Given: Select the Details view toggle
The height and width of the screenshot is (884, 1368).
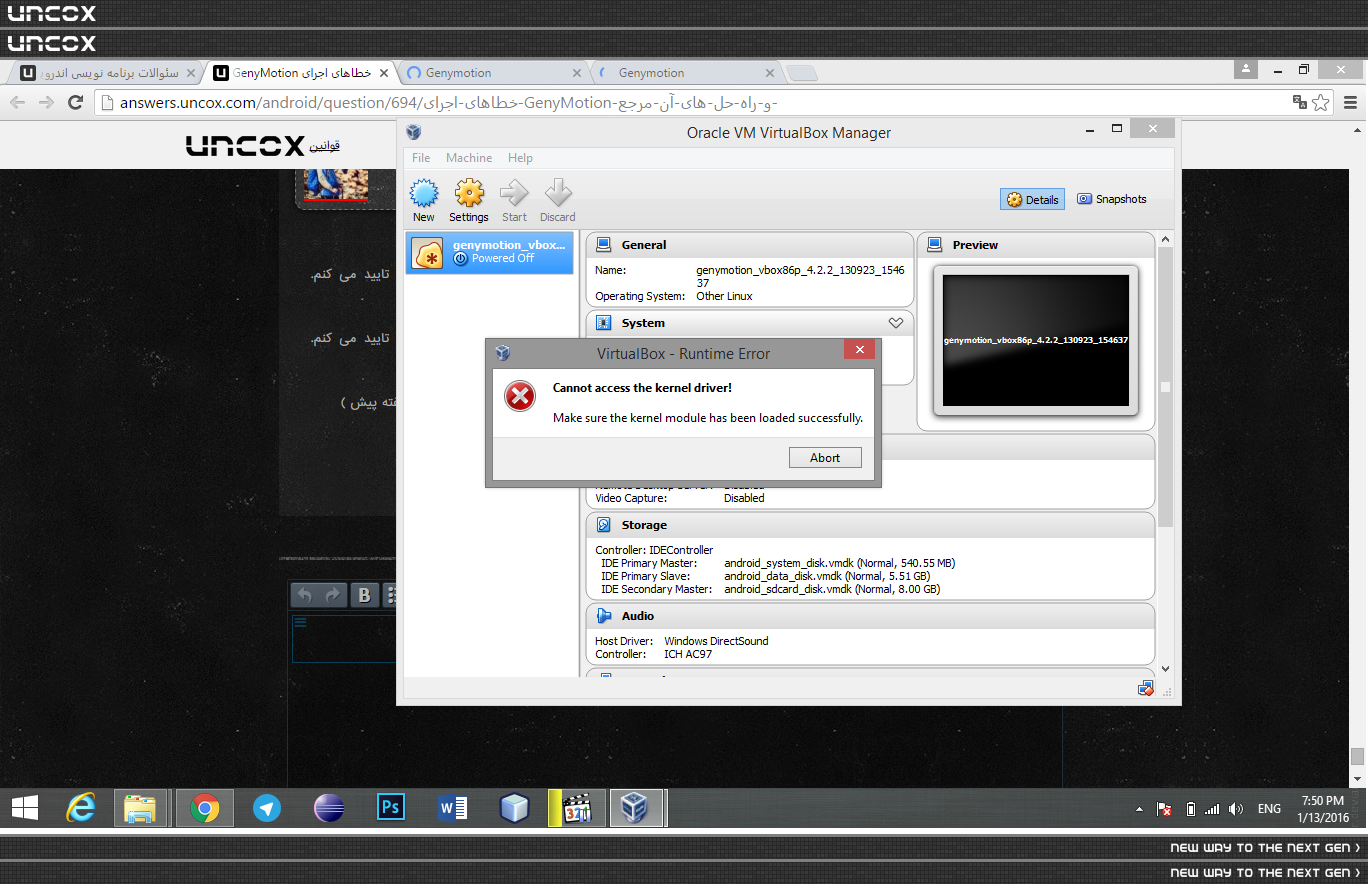Looking at the screenshot, I should pos(1032,199).
